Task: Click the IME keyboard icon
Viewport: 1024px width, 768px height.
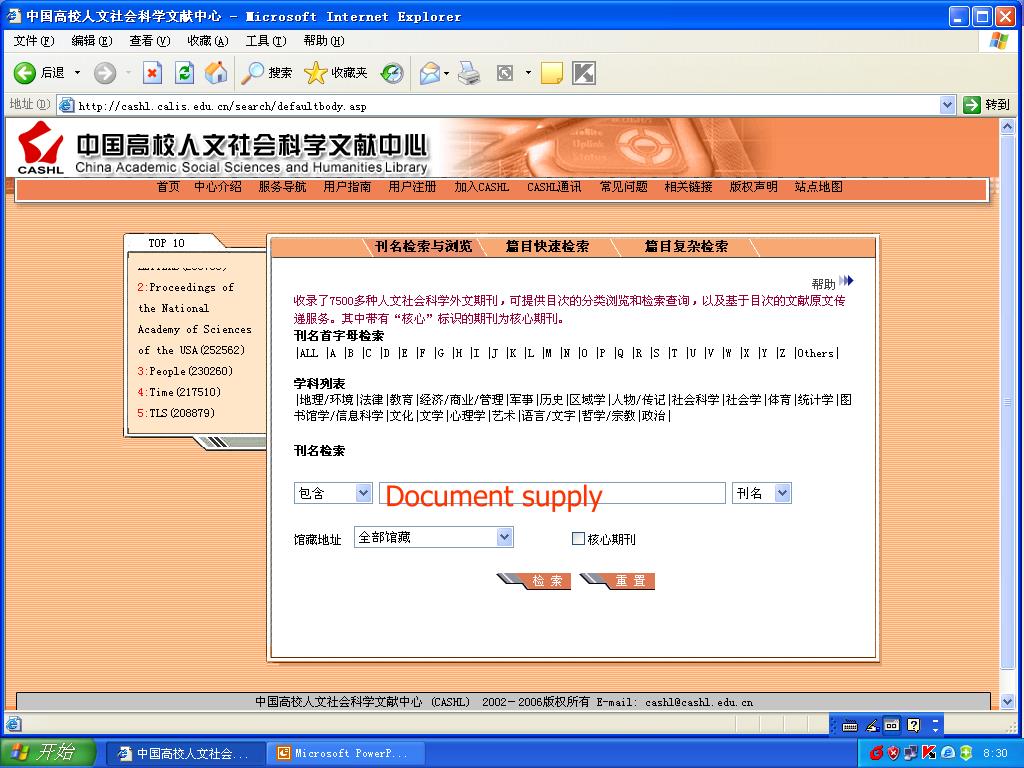Action: [850, 725]
